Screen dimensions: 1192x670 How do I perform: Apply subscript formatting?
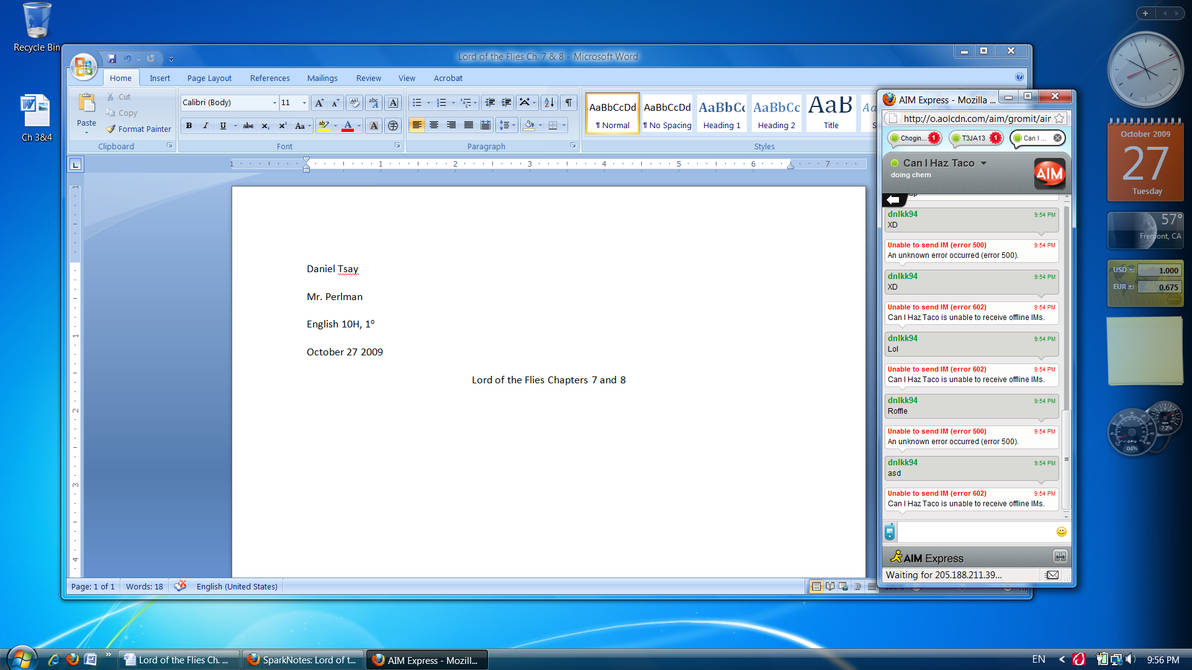pyautogui.click(x=265, y=125)
